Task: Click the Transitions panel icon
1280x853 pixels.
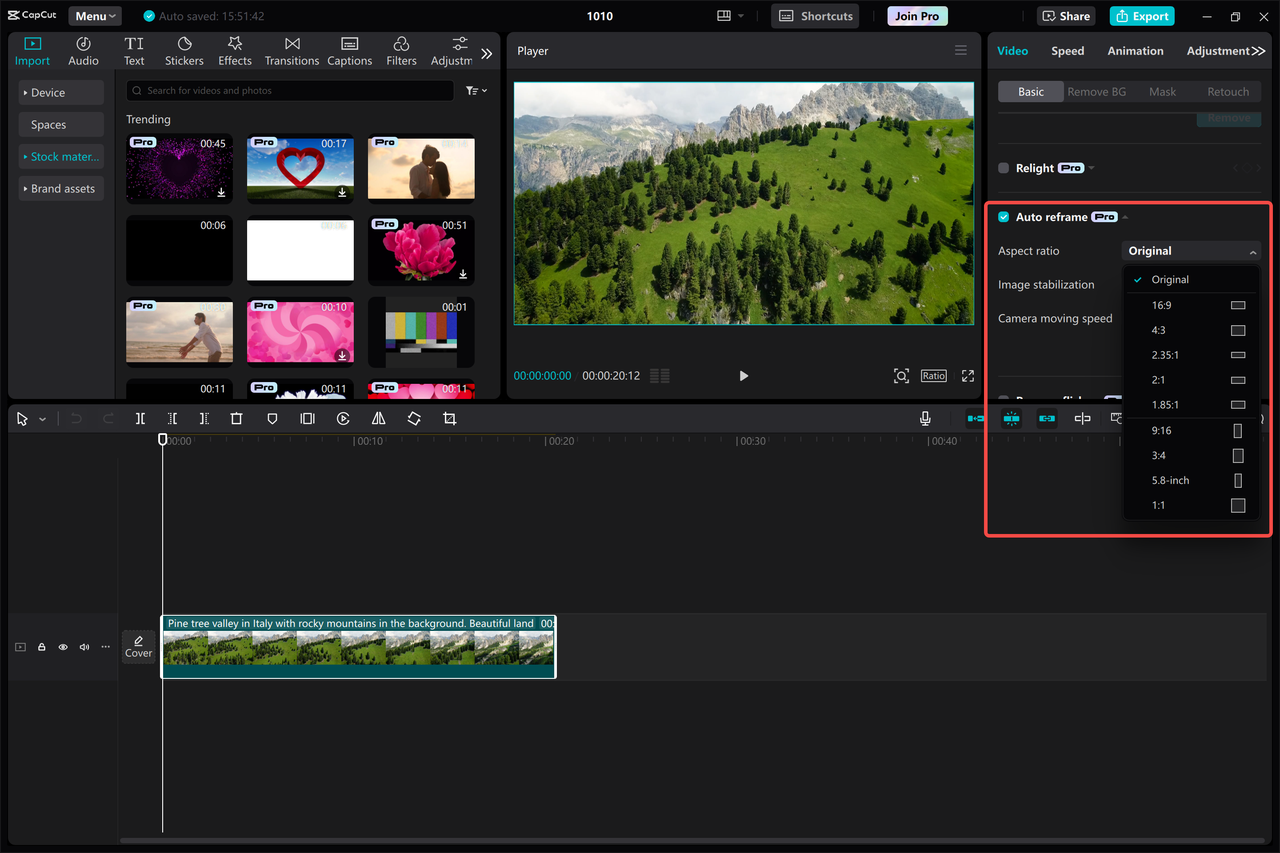Action: tap(291, 50)
